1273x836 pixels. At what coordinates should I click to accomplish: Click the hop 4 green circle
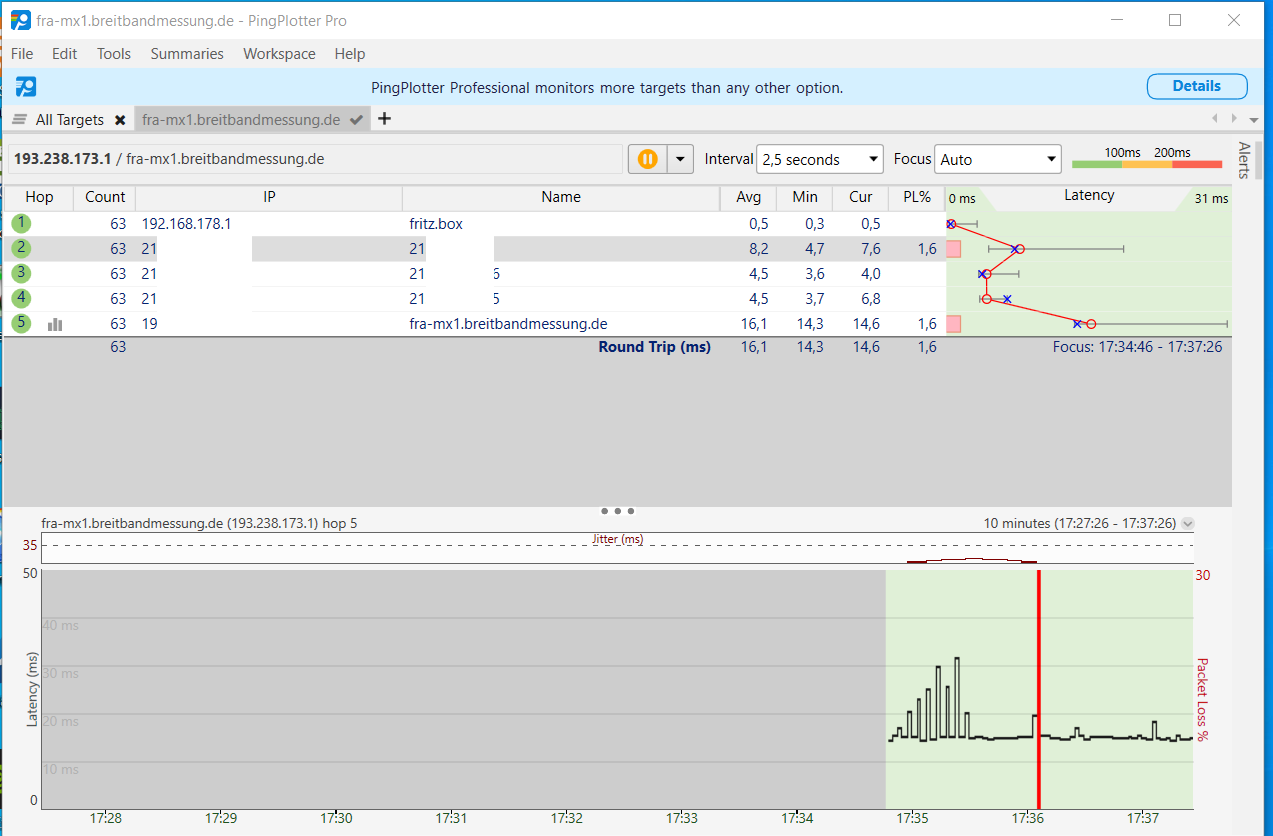pos(22,298)
